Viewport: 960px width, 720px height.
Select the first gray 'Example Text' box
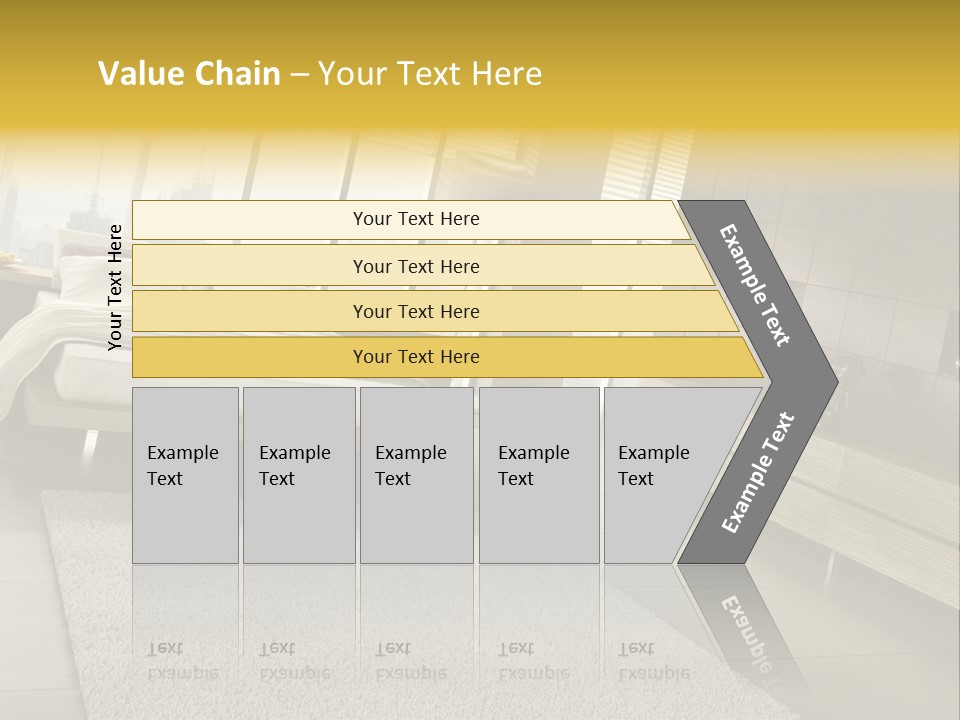click(x=186, y=475)
